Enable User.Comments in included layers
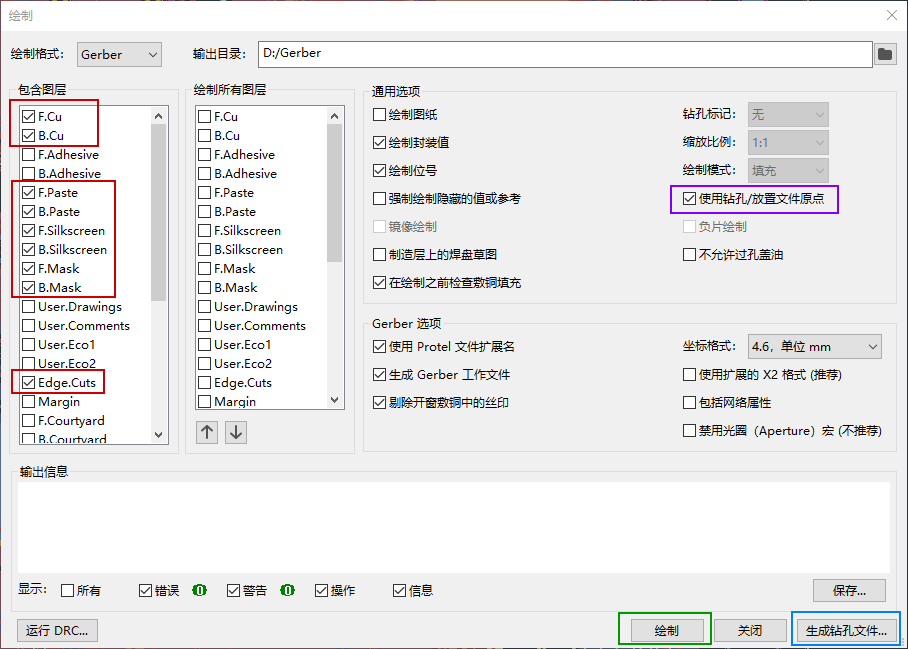 [x=28, y=326]
